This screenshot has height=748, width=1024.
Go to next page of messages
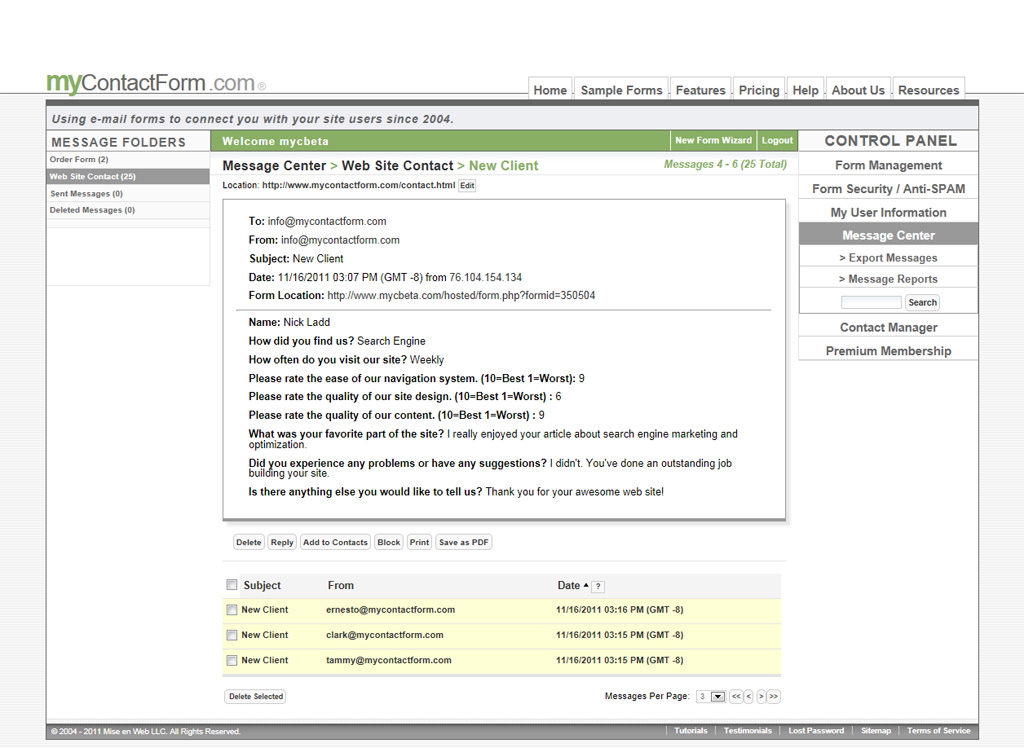click(x=761, y=696)
